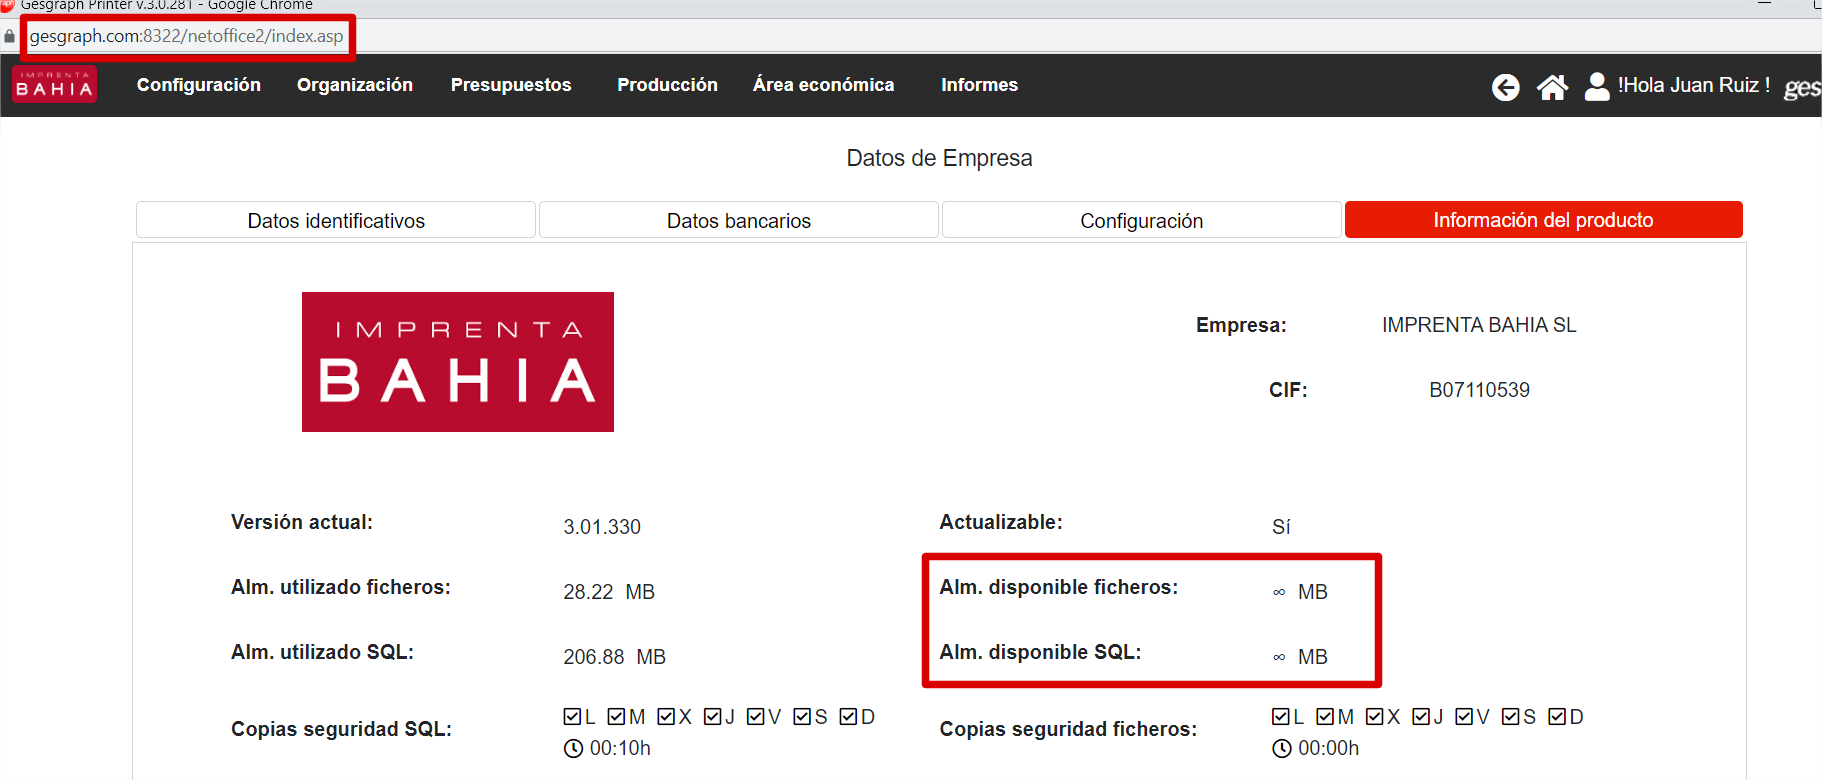
Task: Click the gesgraph logo at top right
Action: click(1802, 88)
